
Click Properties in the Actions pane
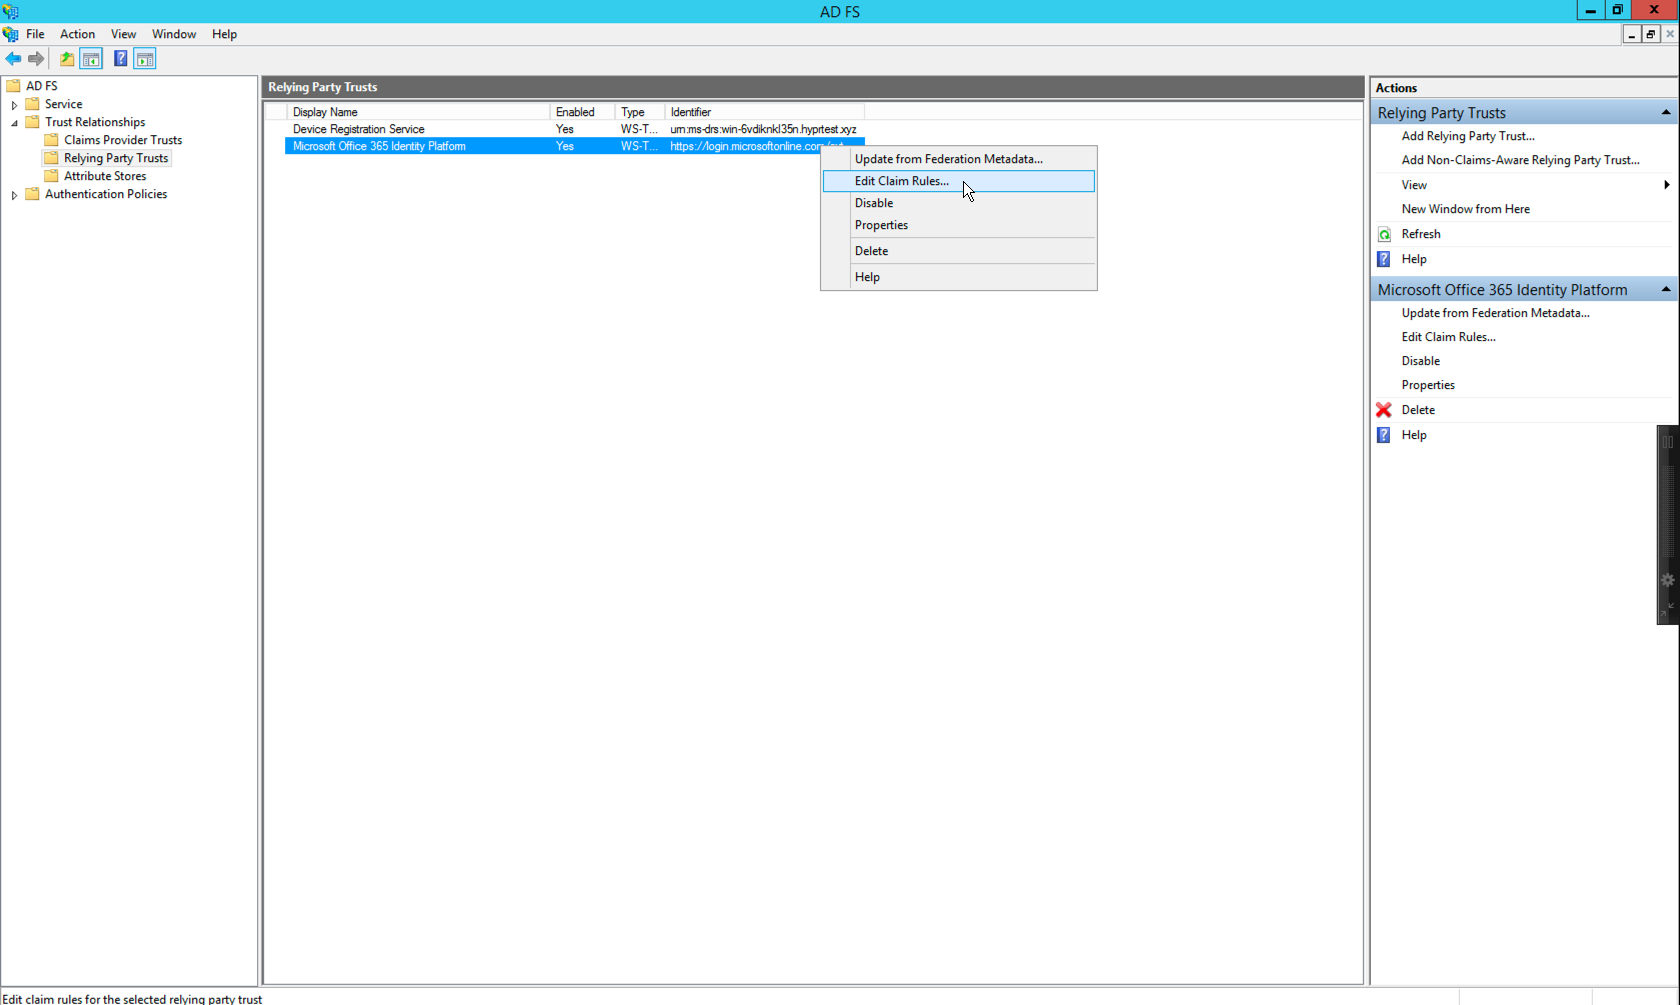pyautogui.click(x=1427, y=385)
